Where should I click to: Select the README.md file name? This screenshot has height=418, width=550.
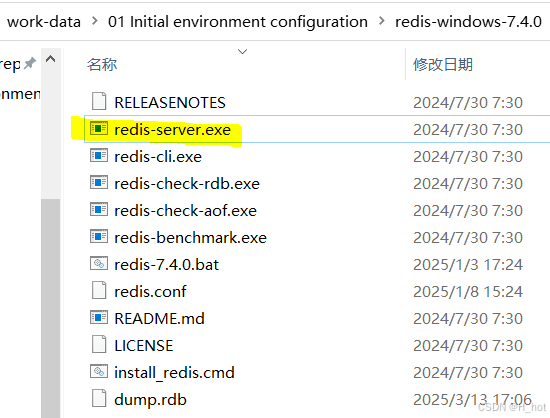(159, 319)
